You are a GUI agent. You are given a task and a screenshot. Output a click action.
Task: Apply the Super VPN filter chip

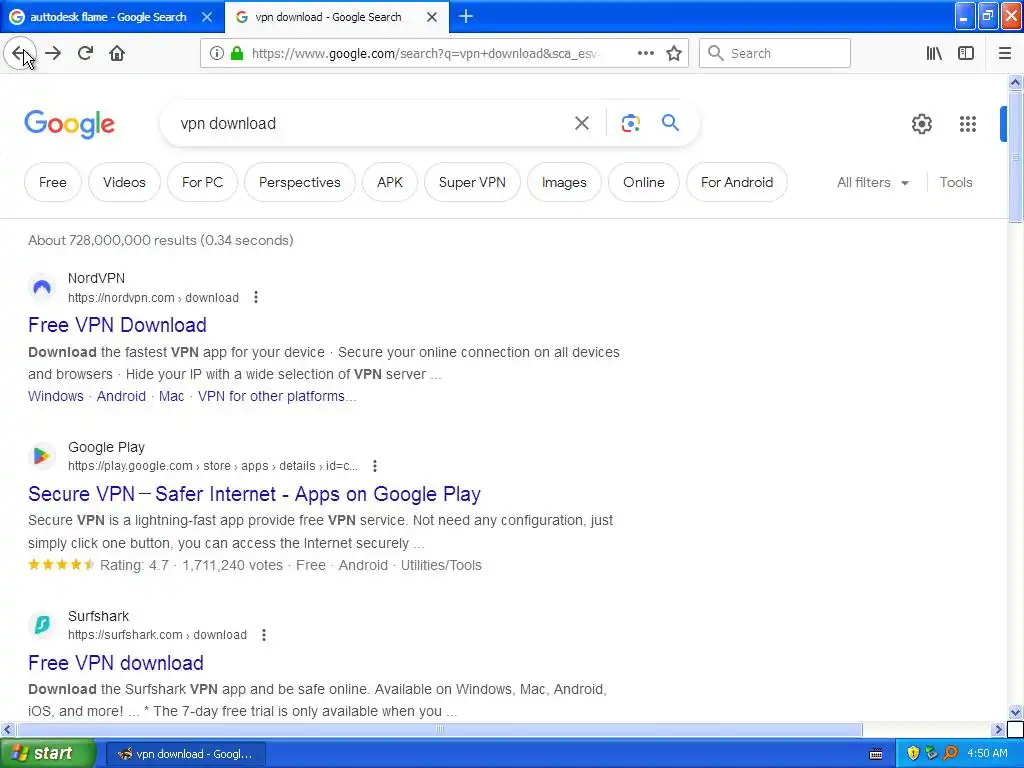click(x=472, y=182)
